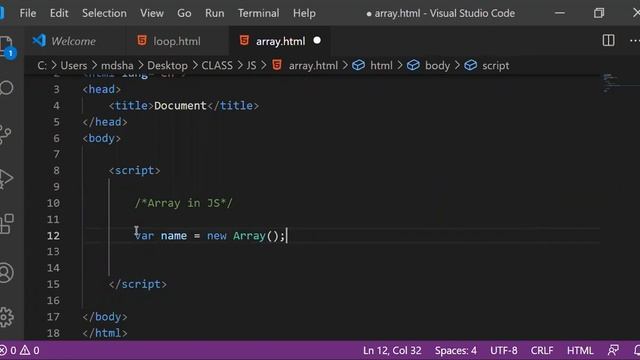The height and width of the screenshot is (360, 640).
Task: Click the opening script tag on line 8
Action: point(135,171)
